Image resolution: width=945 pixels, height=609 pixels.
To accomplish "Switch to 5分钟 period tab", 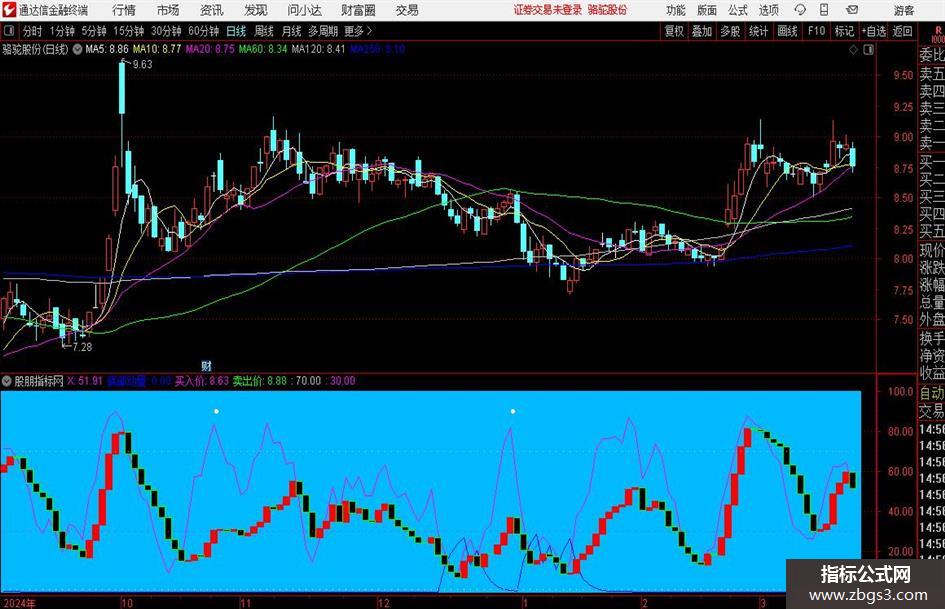I will tap(93, 31).
